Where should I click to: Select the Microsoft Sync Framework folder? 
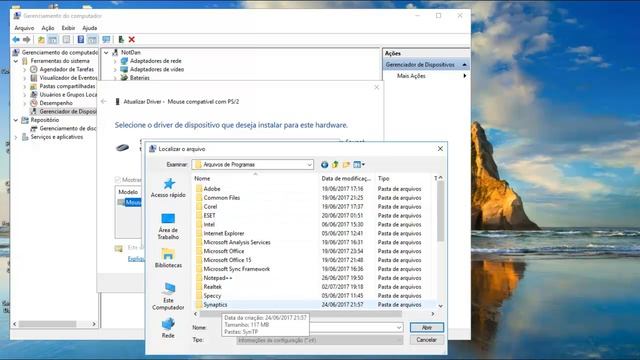point(236,269)
